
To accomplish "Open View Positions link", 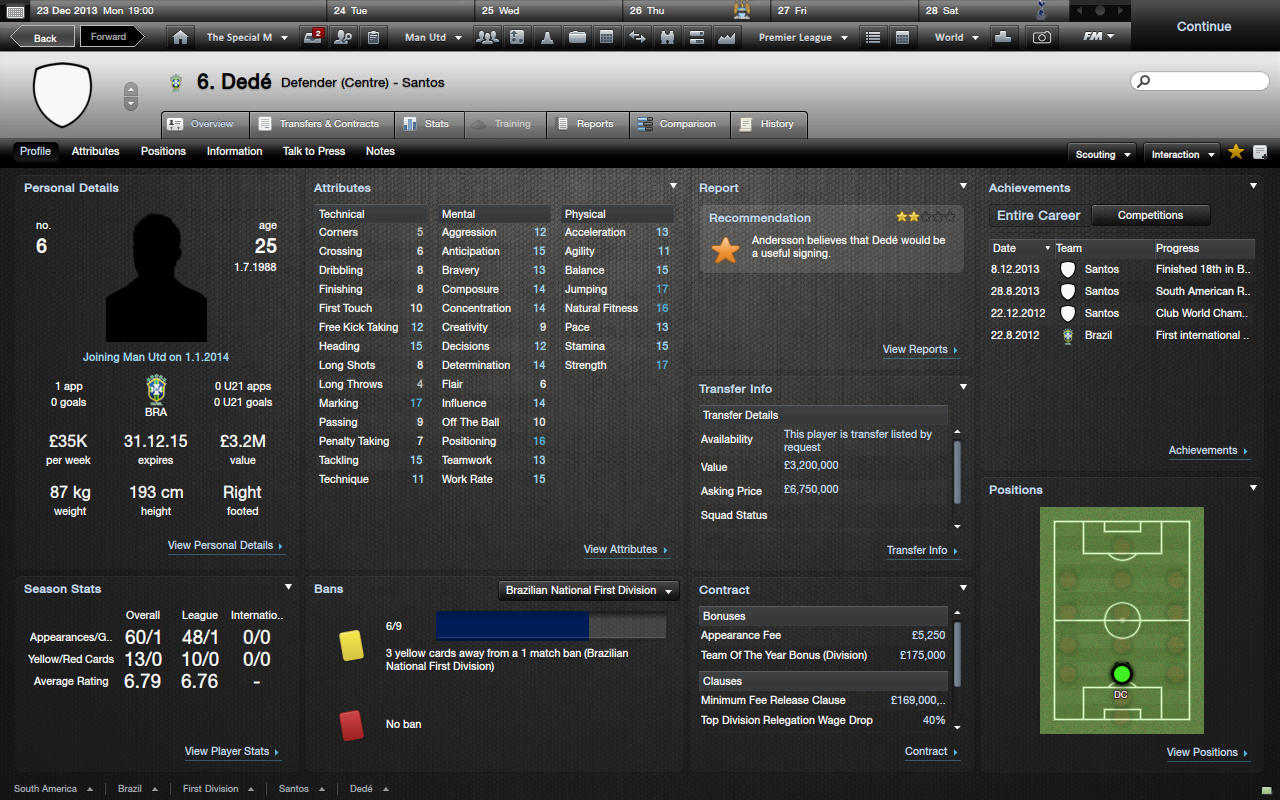I will [x=1207, y=753].
